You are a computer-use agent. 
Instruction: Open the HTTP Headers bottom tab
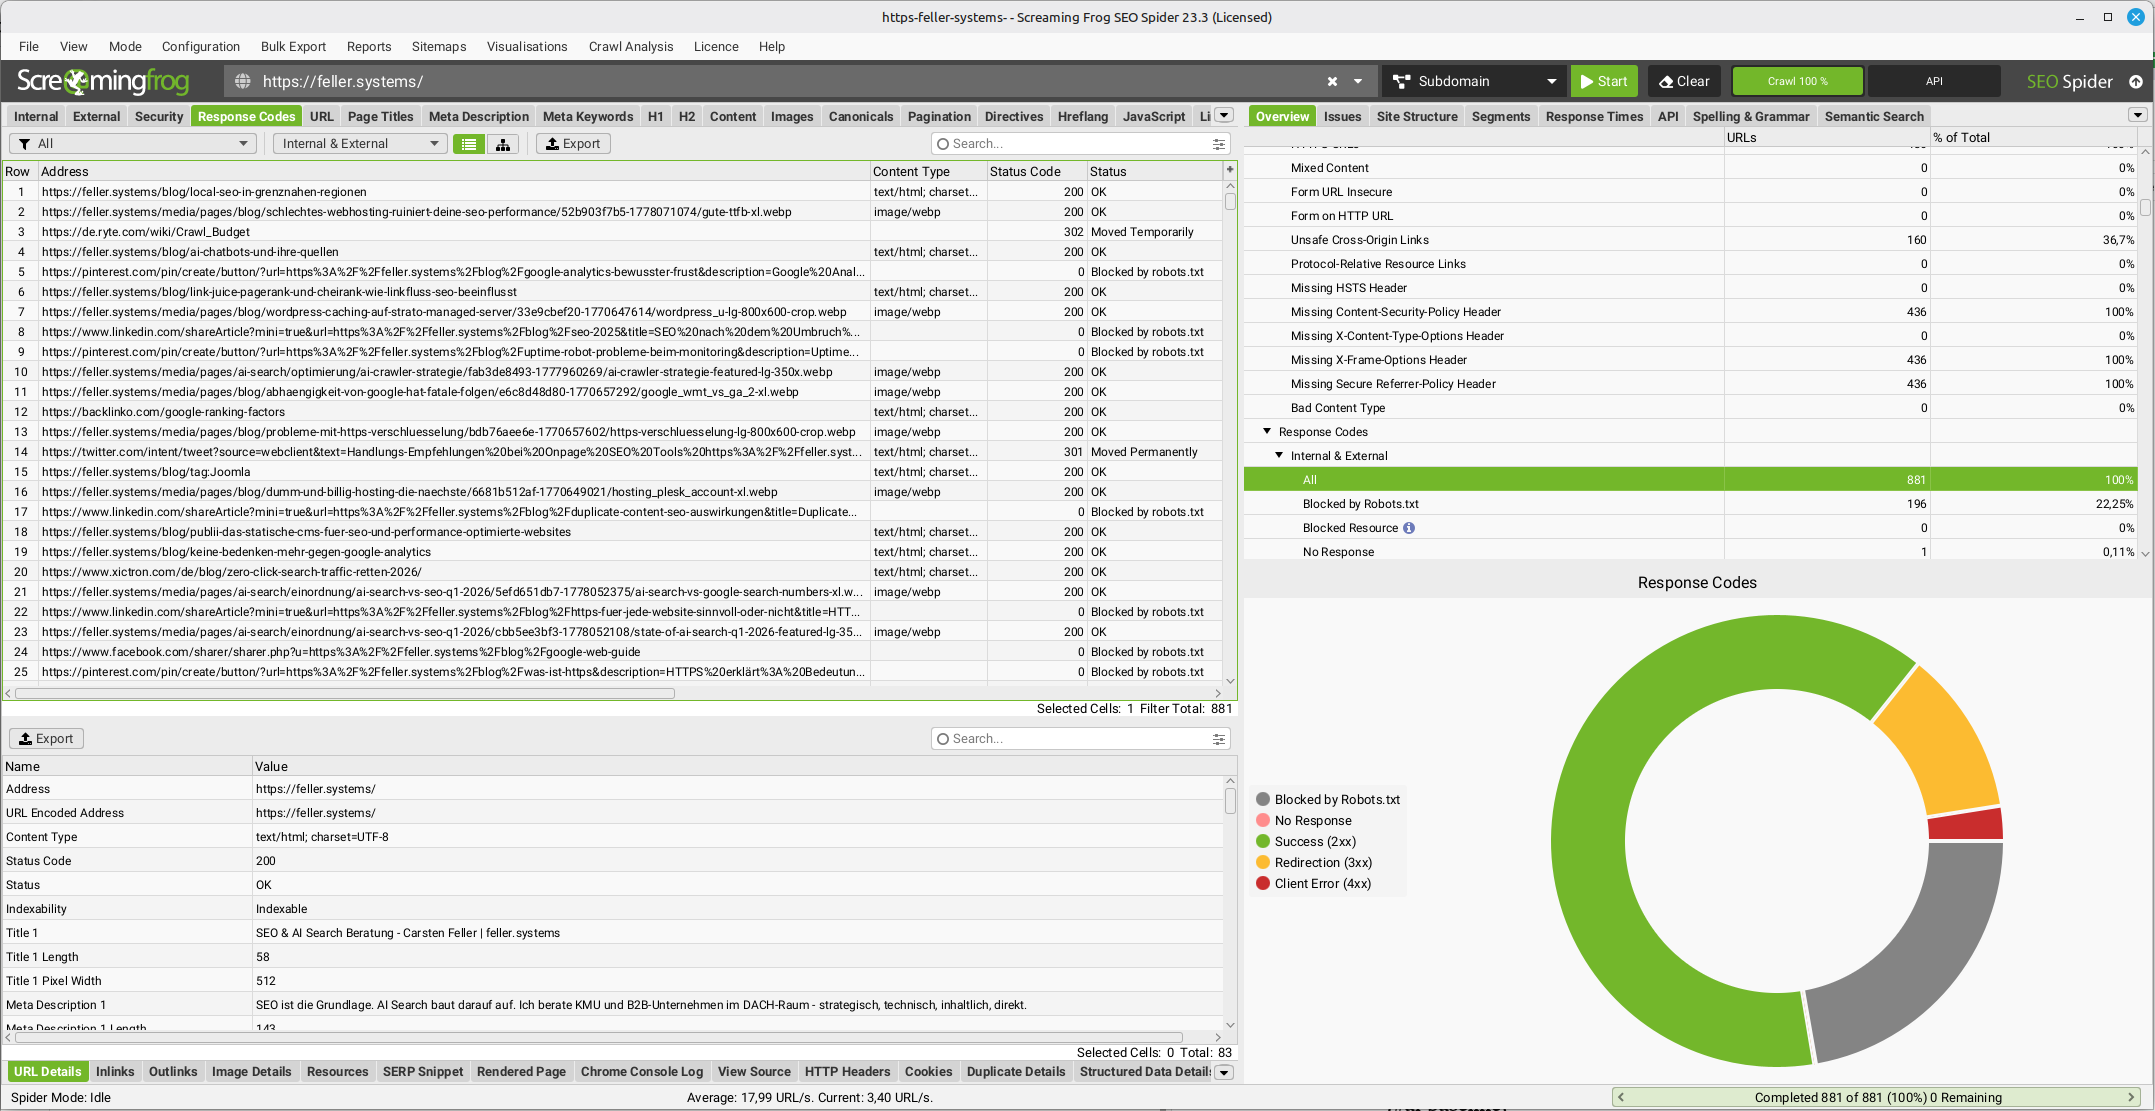847,1071
